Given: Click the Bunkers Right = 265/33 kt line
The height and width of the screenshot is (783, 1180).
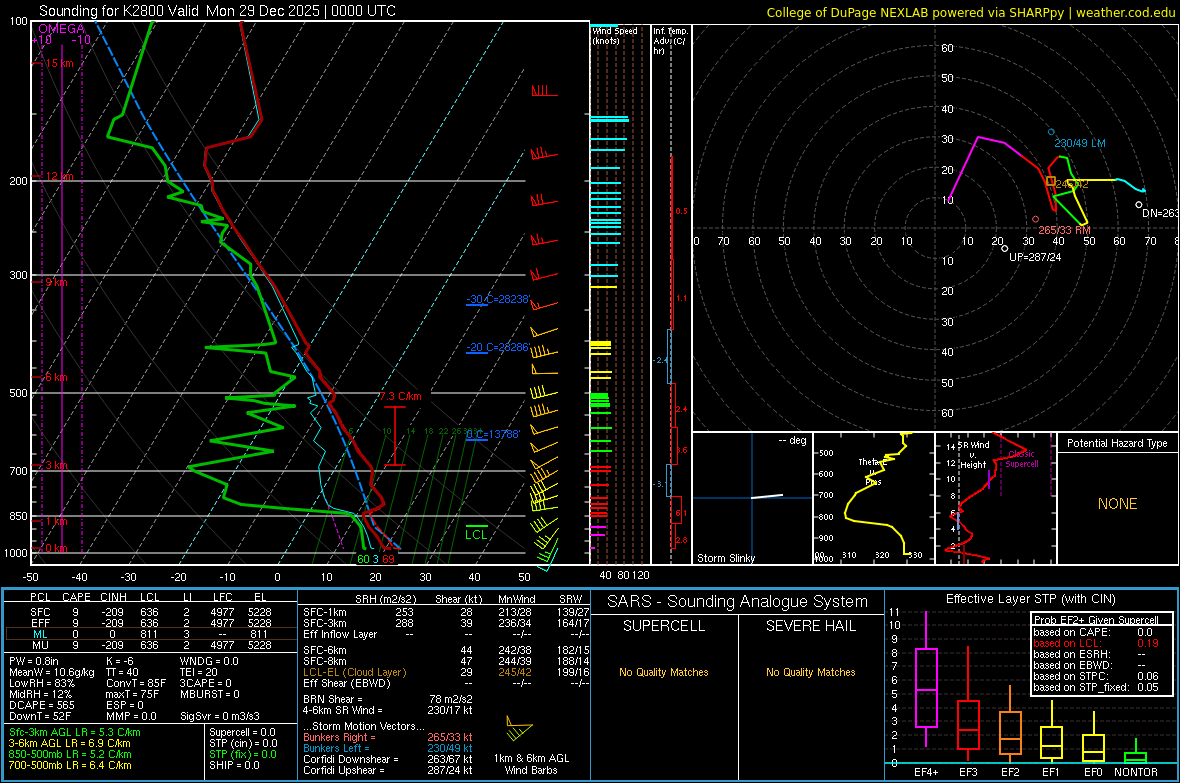Looking at the screenshot, I should [388, 737].
